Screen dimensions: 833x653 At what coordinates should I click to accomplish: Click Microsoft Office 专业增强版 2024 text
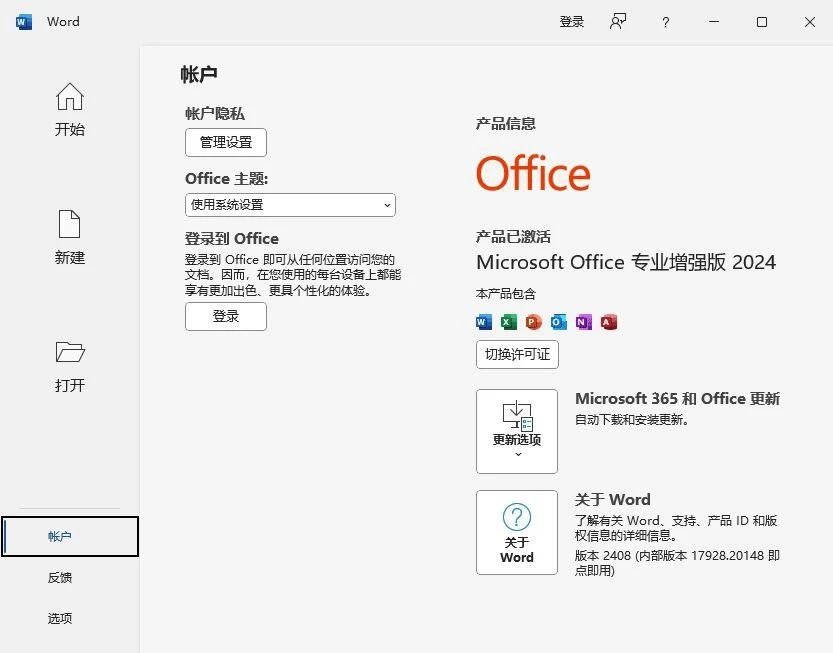pos(626,262)
